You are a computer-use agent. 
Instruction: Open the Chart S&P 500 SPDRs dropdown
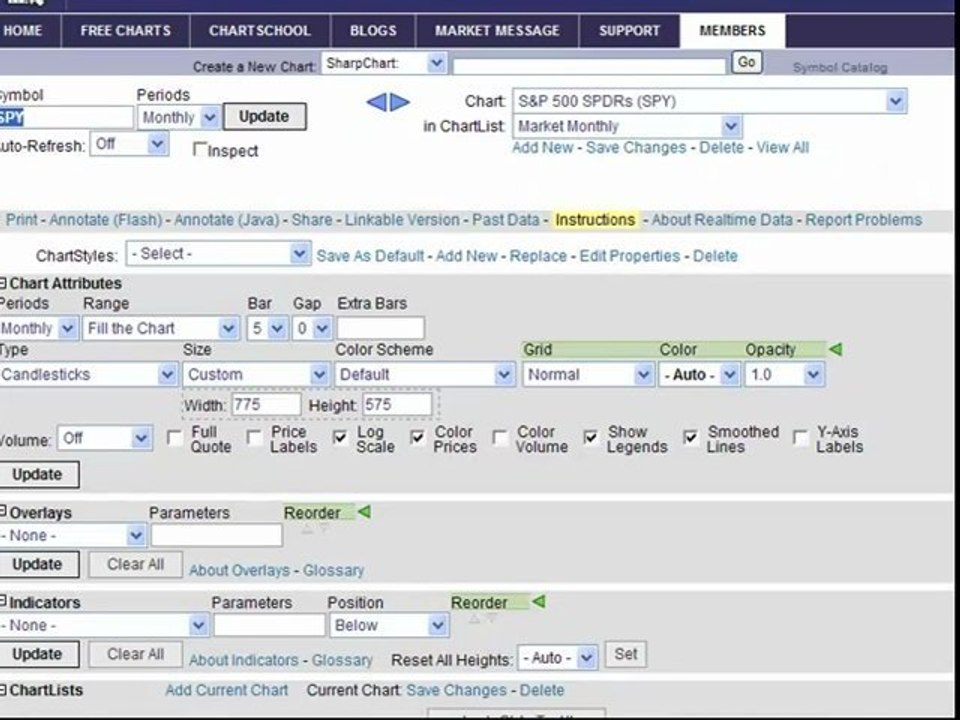pos(710,101)
